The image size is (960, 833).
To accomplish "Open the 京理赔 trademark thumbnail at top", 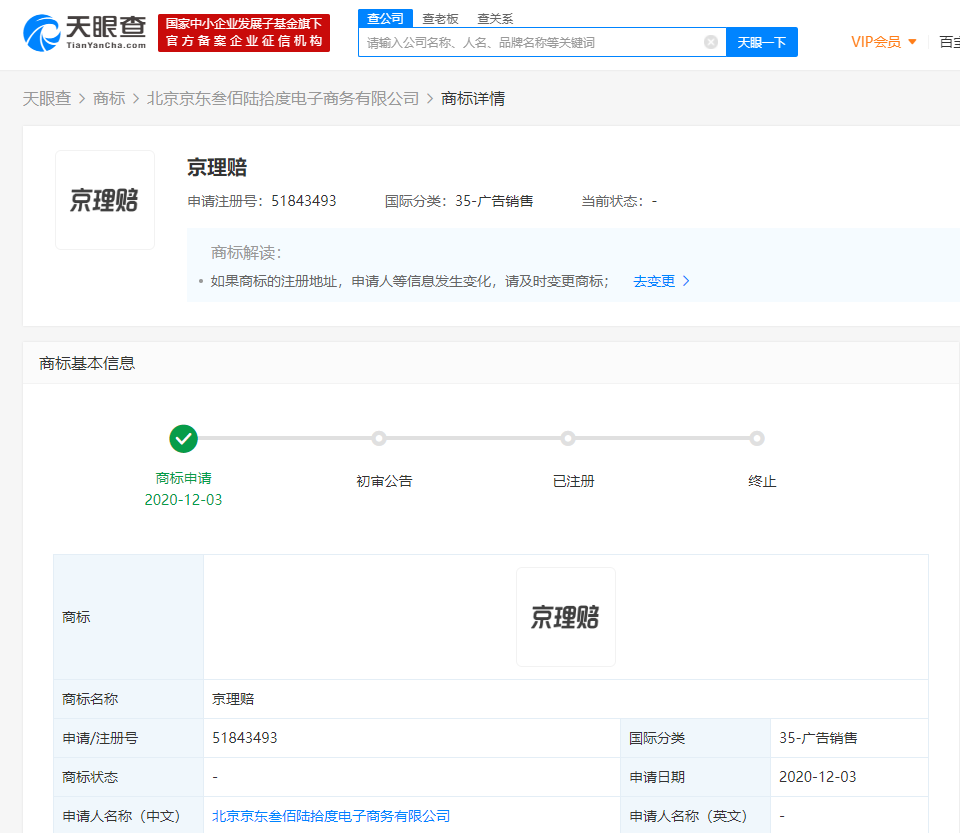I will coord(105,200).
